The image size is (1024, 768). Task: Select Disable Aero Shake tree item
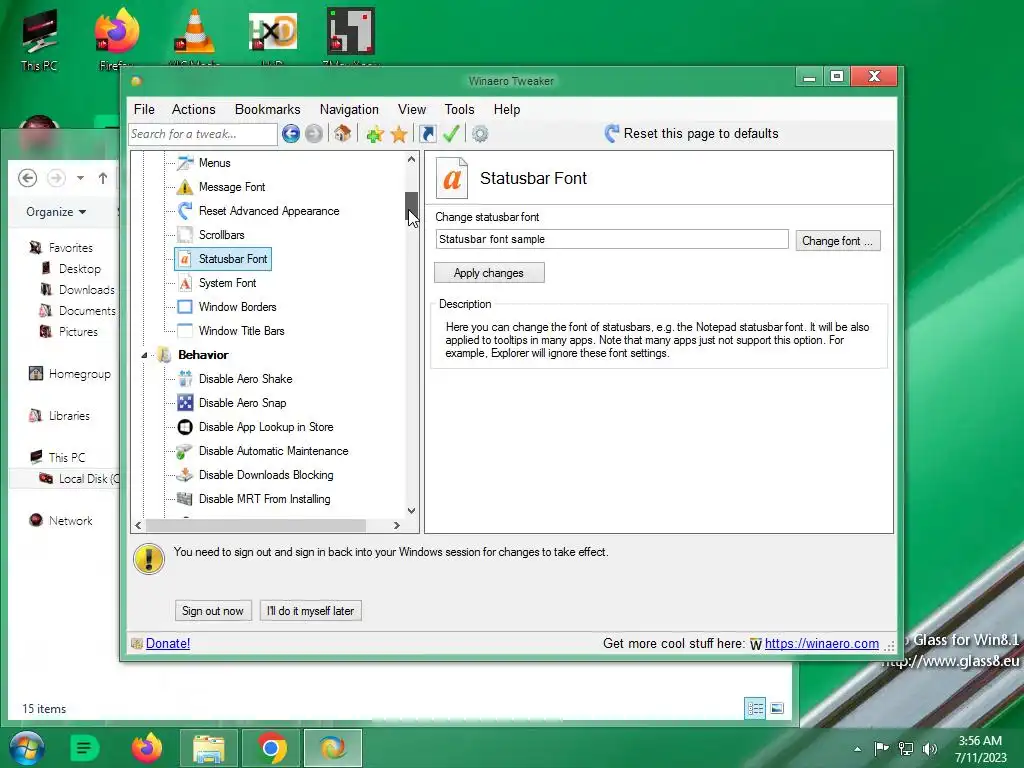[x=246, y=379]
